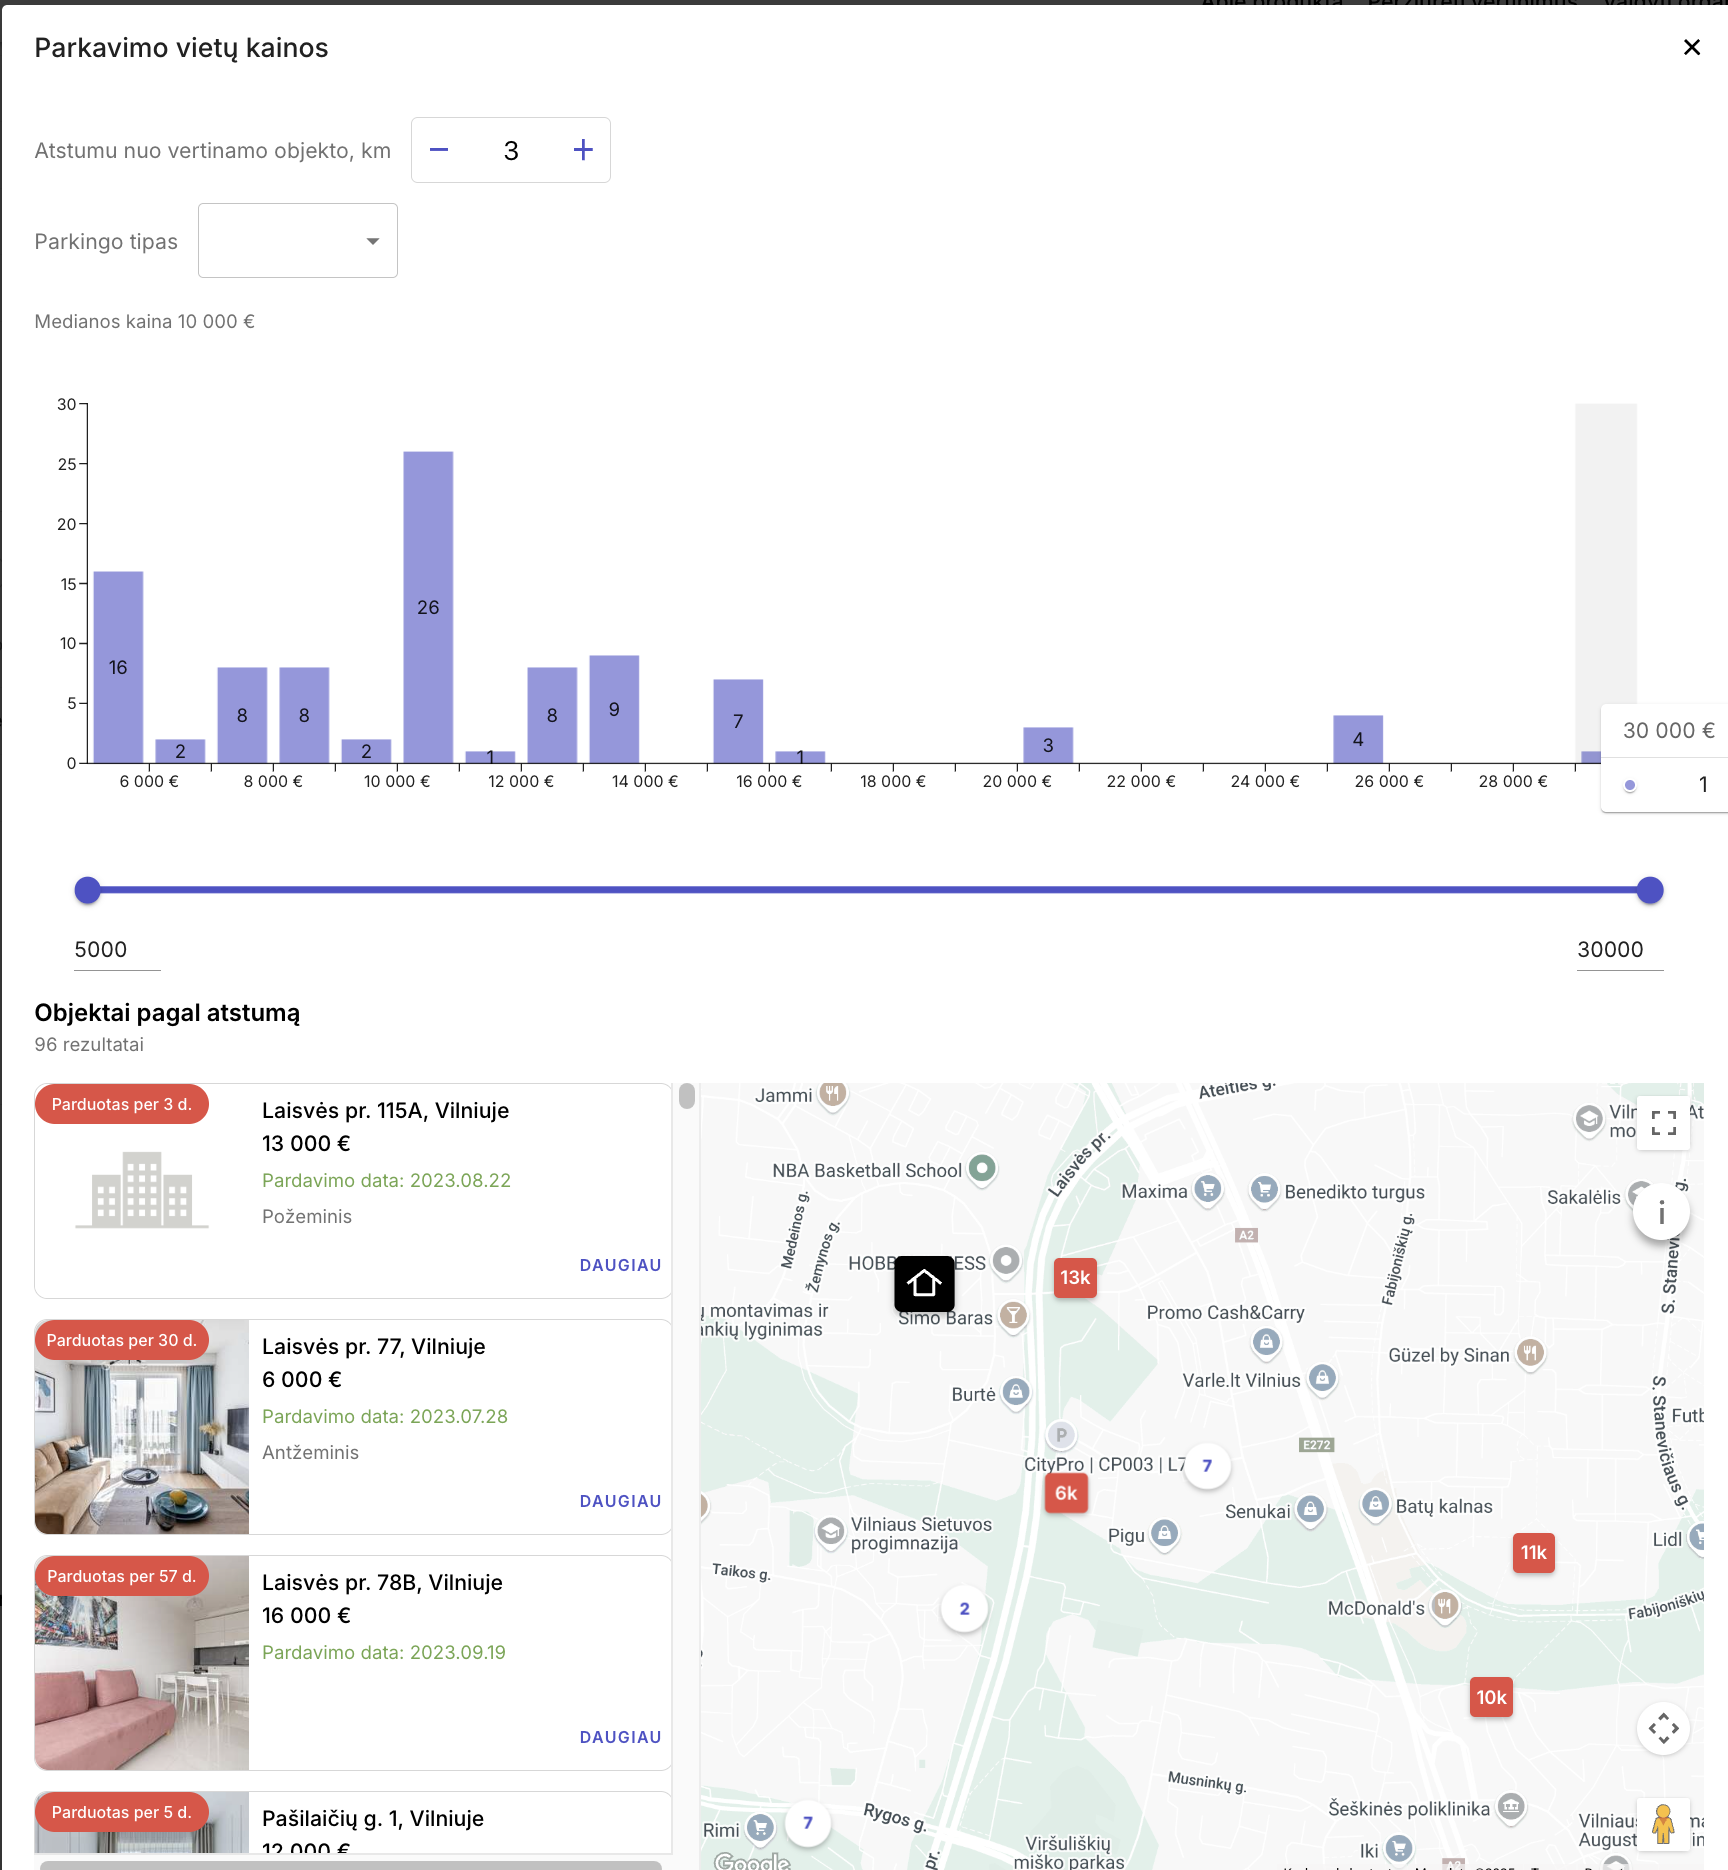
Task: Click the histogram bar labeled 9
Action: pos(614,709)
